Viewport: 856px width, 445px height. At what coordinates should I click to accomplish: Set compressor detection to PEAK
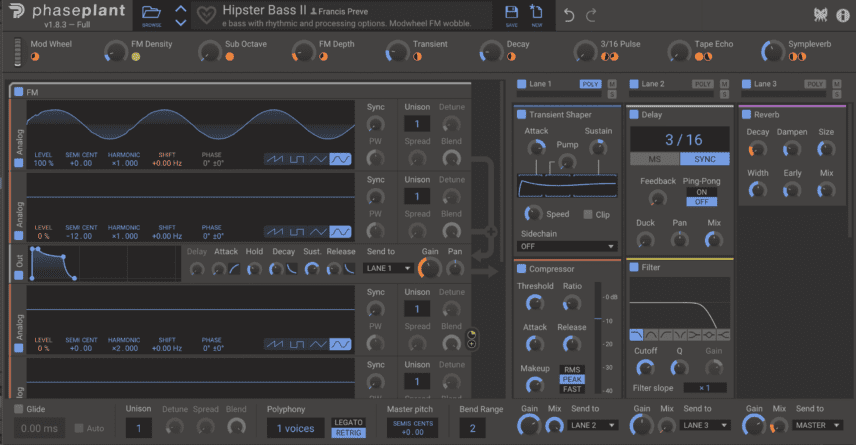572,379
